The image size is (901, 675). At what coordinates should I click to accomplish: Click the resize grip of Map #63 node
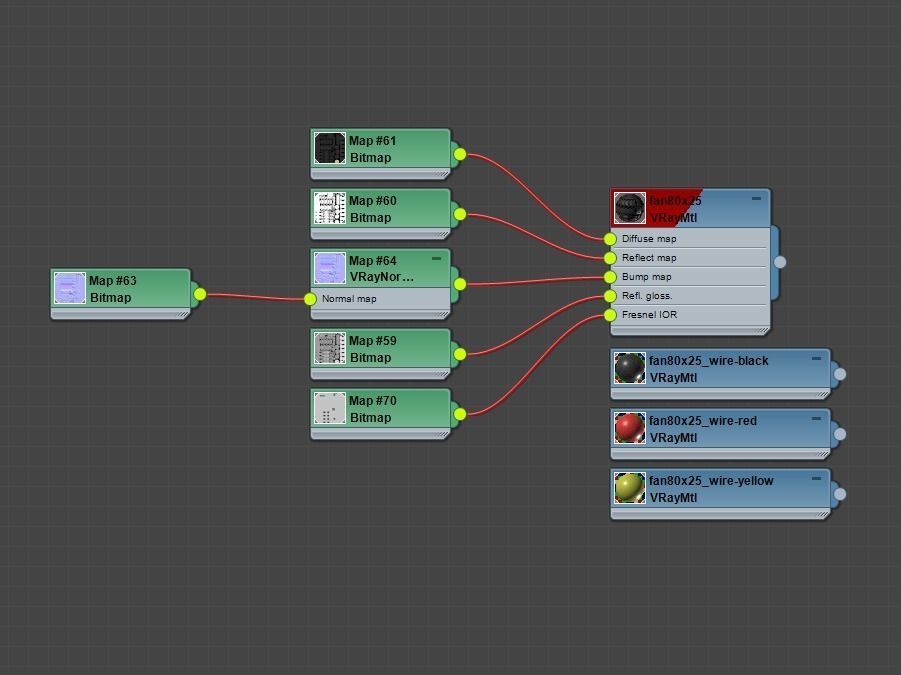(183, 314)
